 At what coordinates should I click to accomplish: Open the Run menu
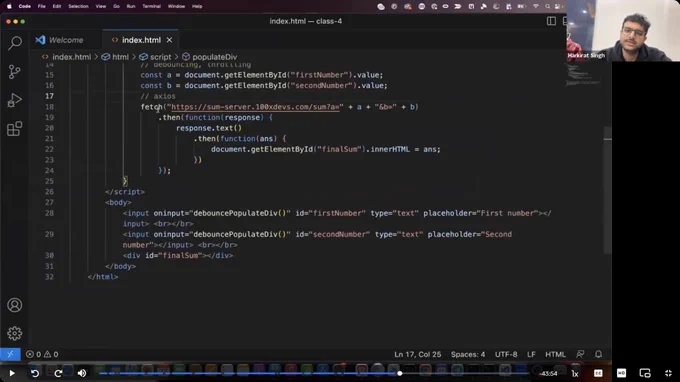click(x=131, y=7)
